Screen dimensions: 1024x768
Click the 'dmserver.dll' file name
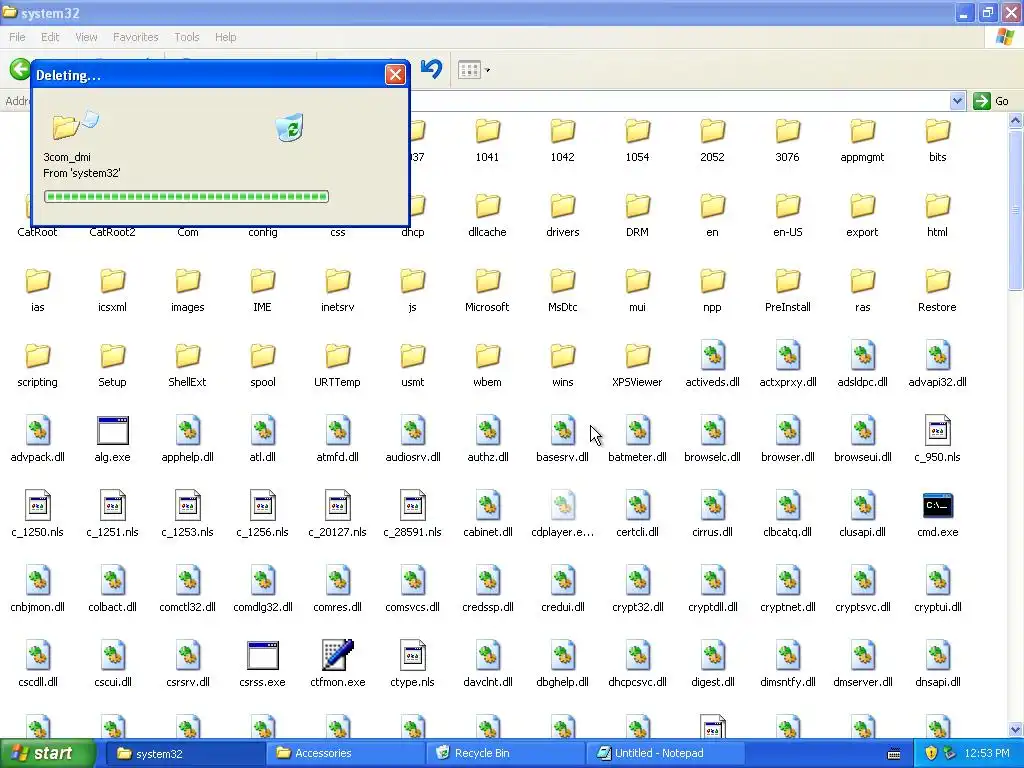pyautogui.click(x=863, y=682)
